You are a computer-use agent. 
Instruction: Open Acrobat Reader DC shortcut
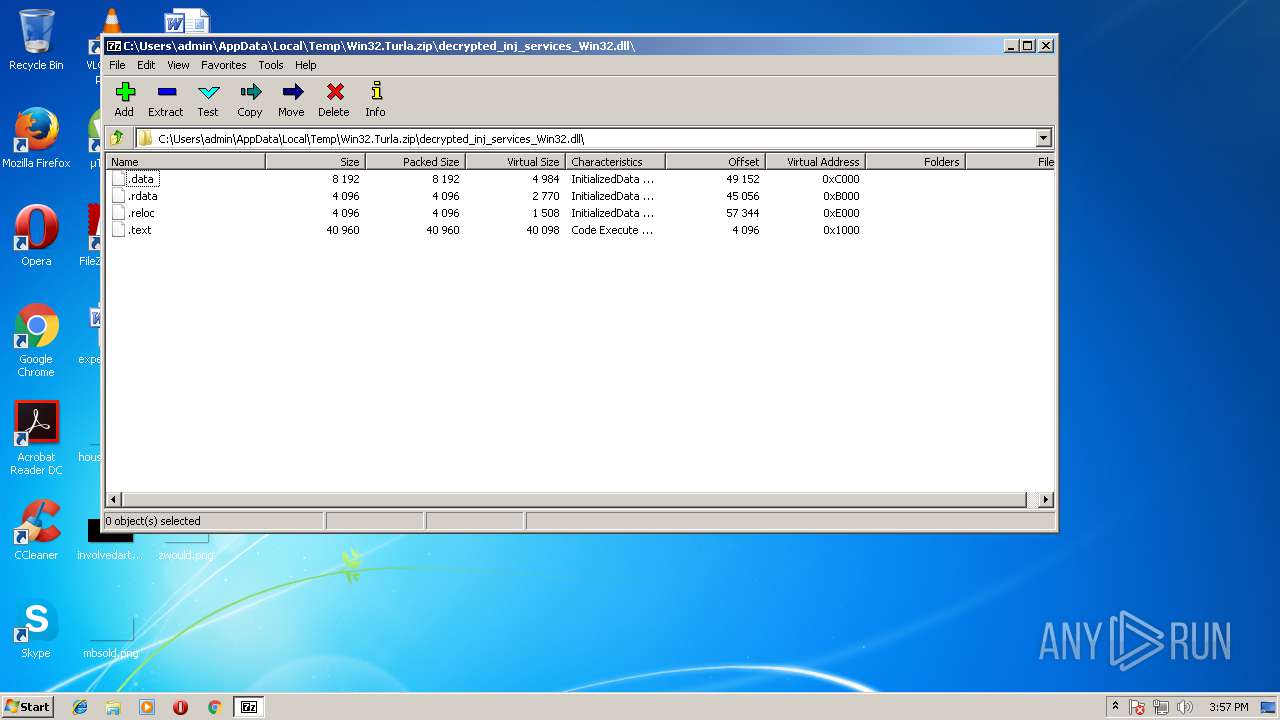[x=36, y=438]
